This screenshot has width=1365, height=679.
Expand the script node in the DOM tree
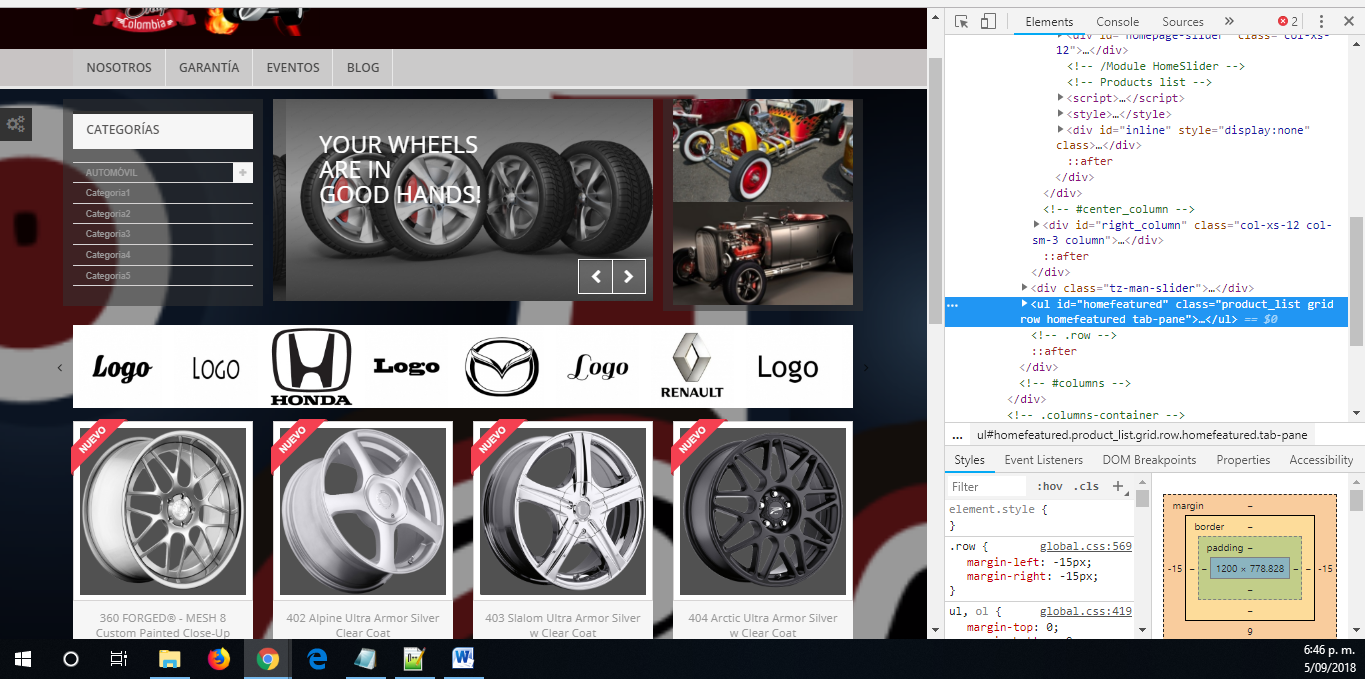(1061, 98)
